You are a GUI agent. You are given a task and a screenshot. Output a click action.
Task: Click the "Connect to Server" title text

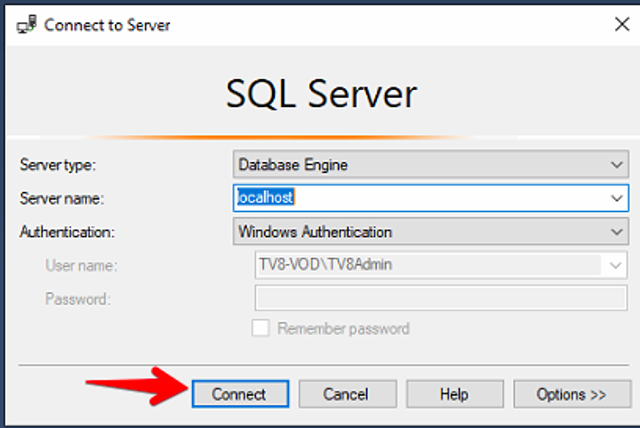pos(107,25)
